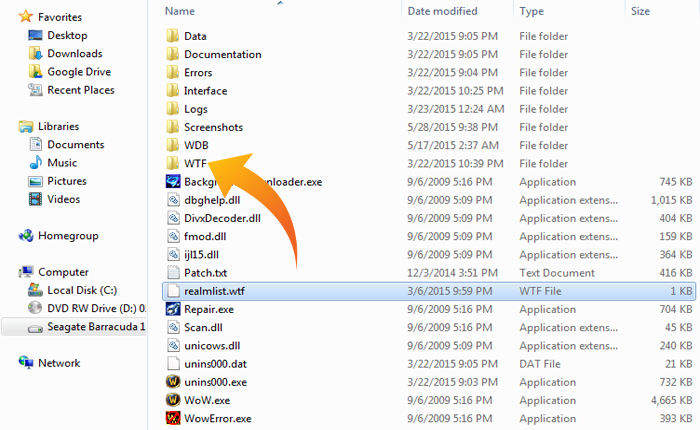Click the WoW.exe game icon
700x430 pixels.
tap(173, 400)
